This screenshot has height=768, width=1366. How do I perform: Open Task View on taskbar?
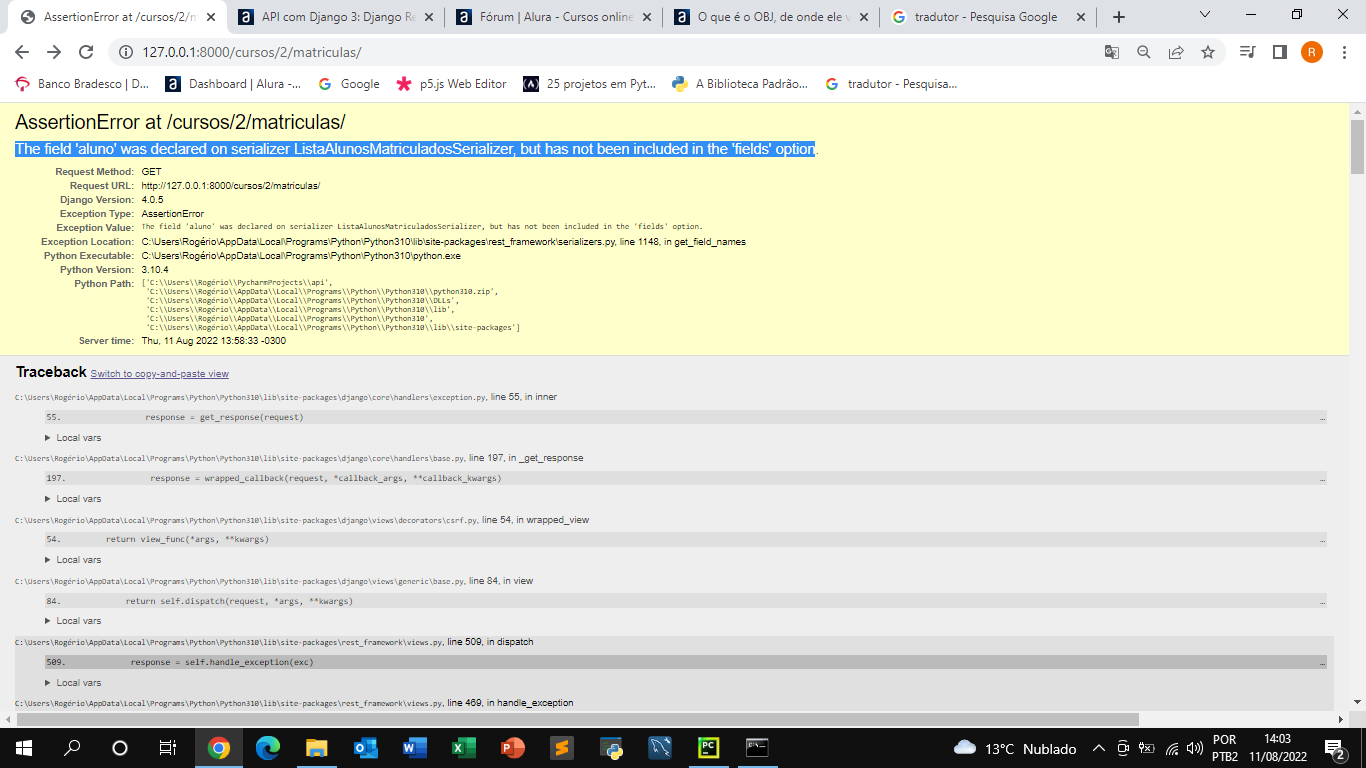click(x=168, y=748)
